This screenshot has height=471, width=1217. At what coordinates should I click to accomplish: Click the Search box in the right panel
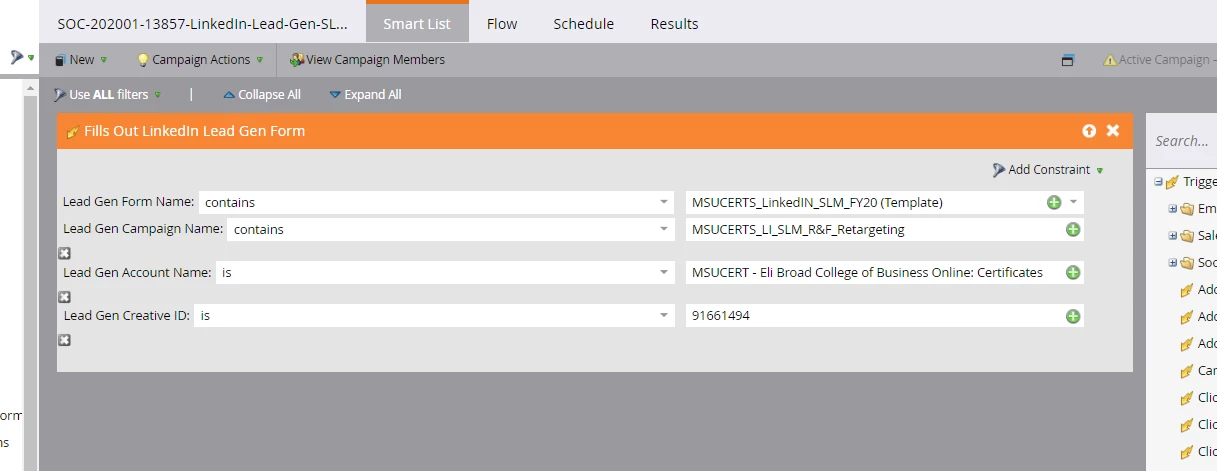tap(1184, 141)
